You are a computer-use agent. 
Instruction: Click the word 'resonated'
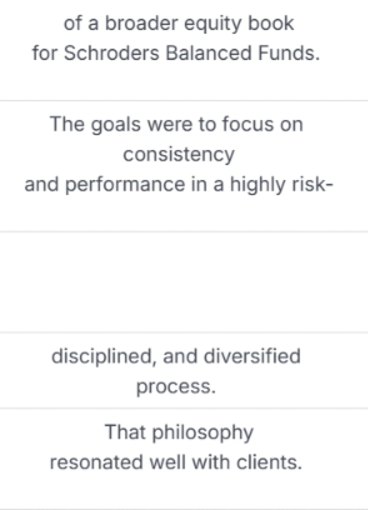coord(97,463)
